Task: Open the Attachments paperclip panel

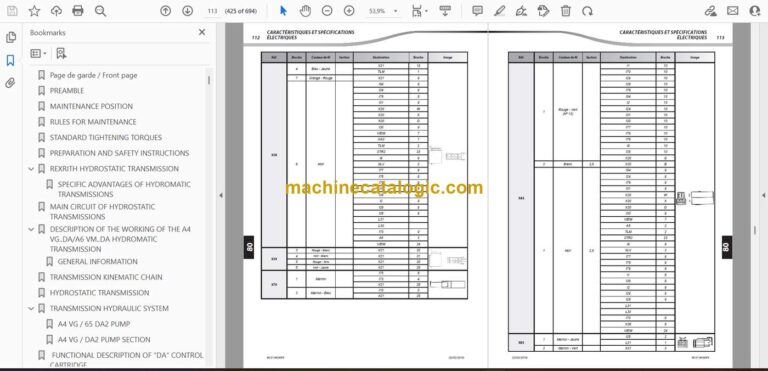Action: (11, 83)
